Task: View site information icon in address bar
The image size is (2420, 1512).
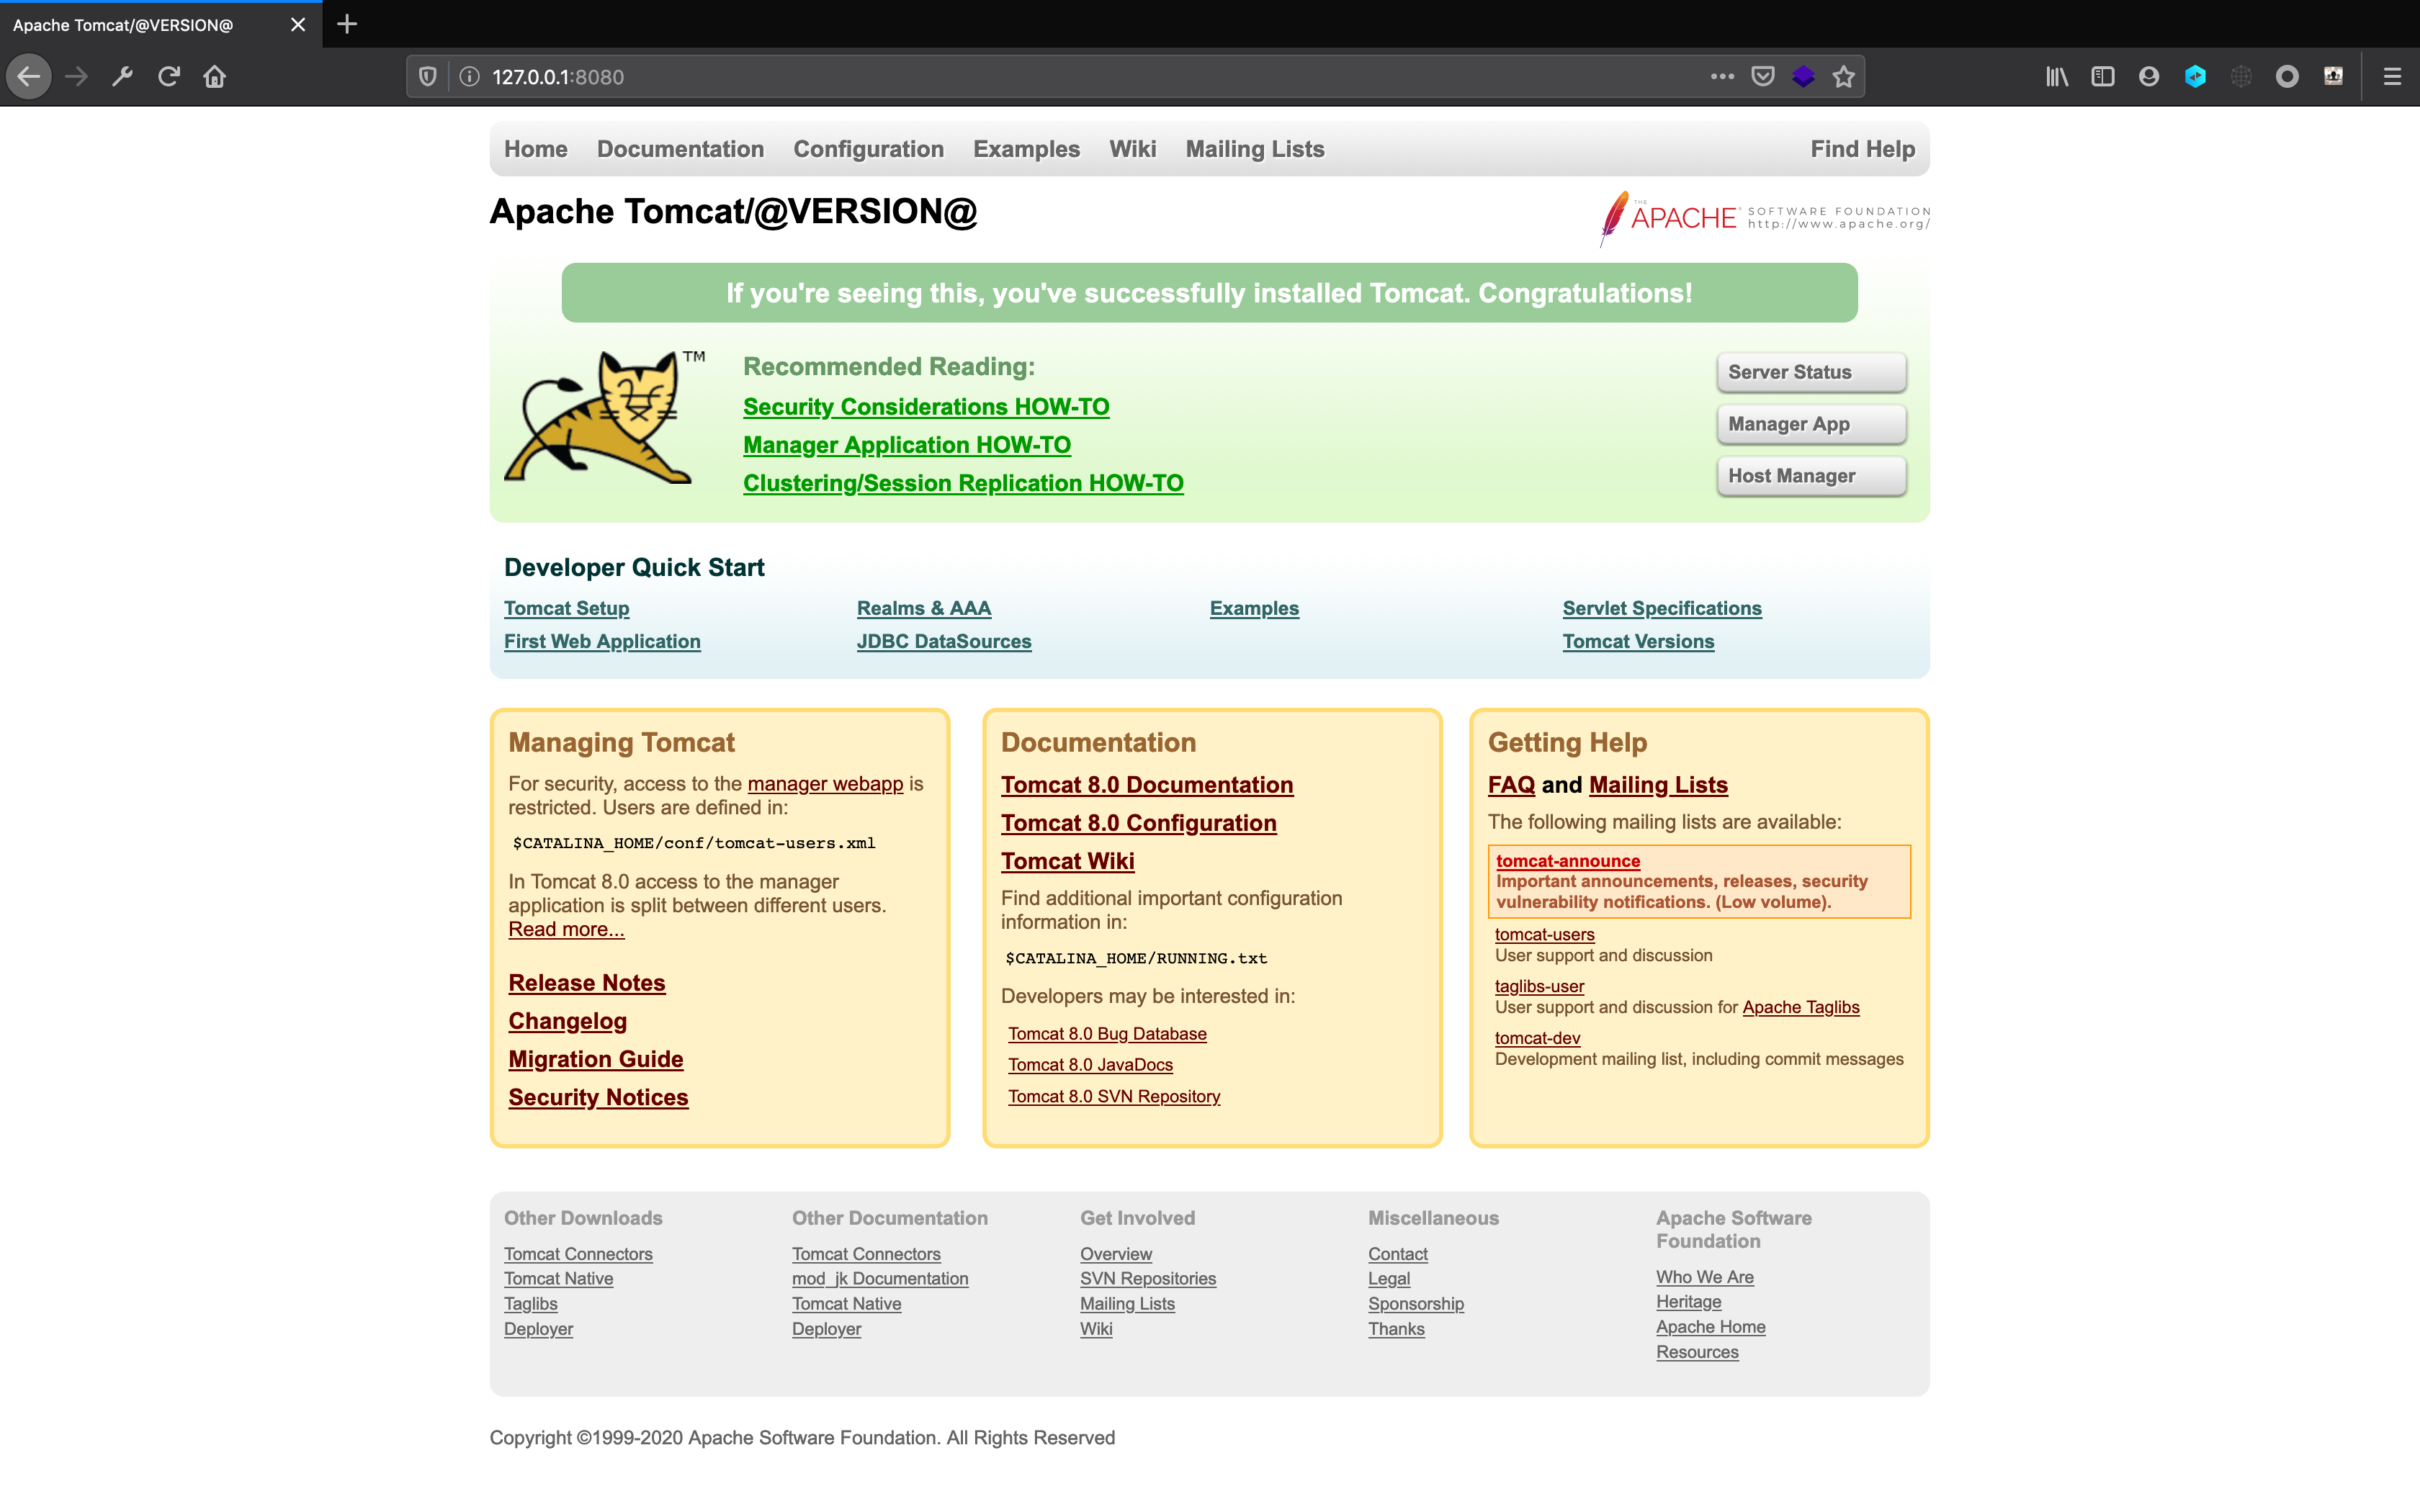Action: [x=469, y=77]
